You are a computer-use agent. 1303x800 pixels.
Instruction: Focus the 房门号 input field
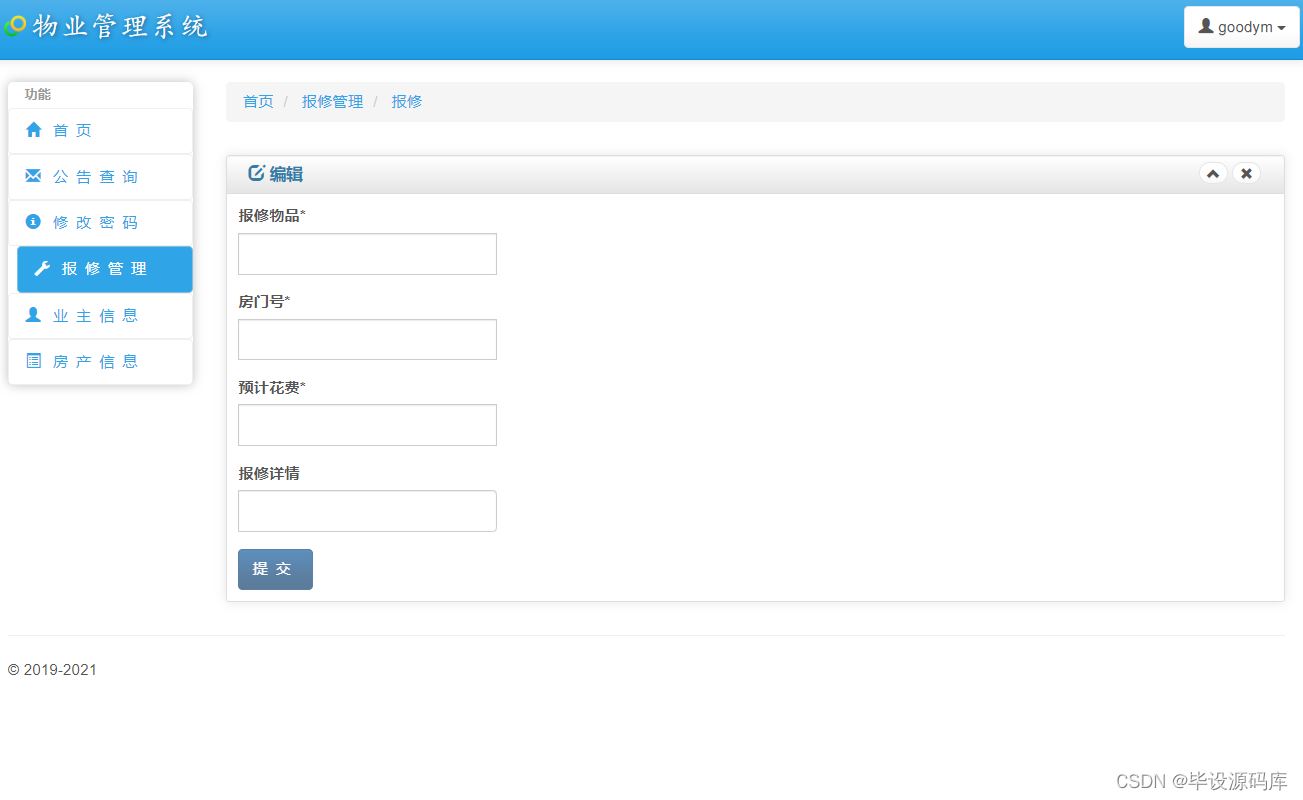[x=367, y=340]
